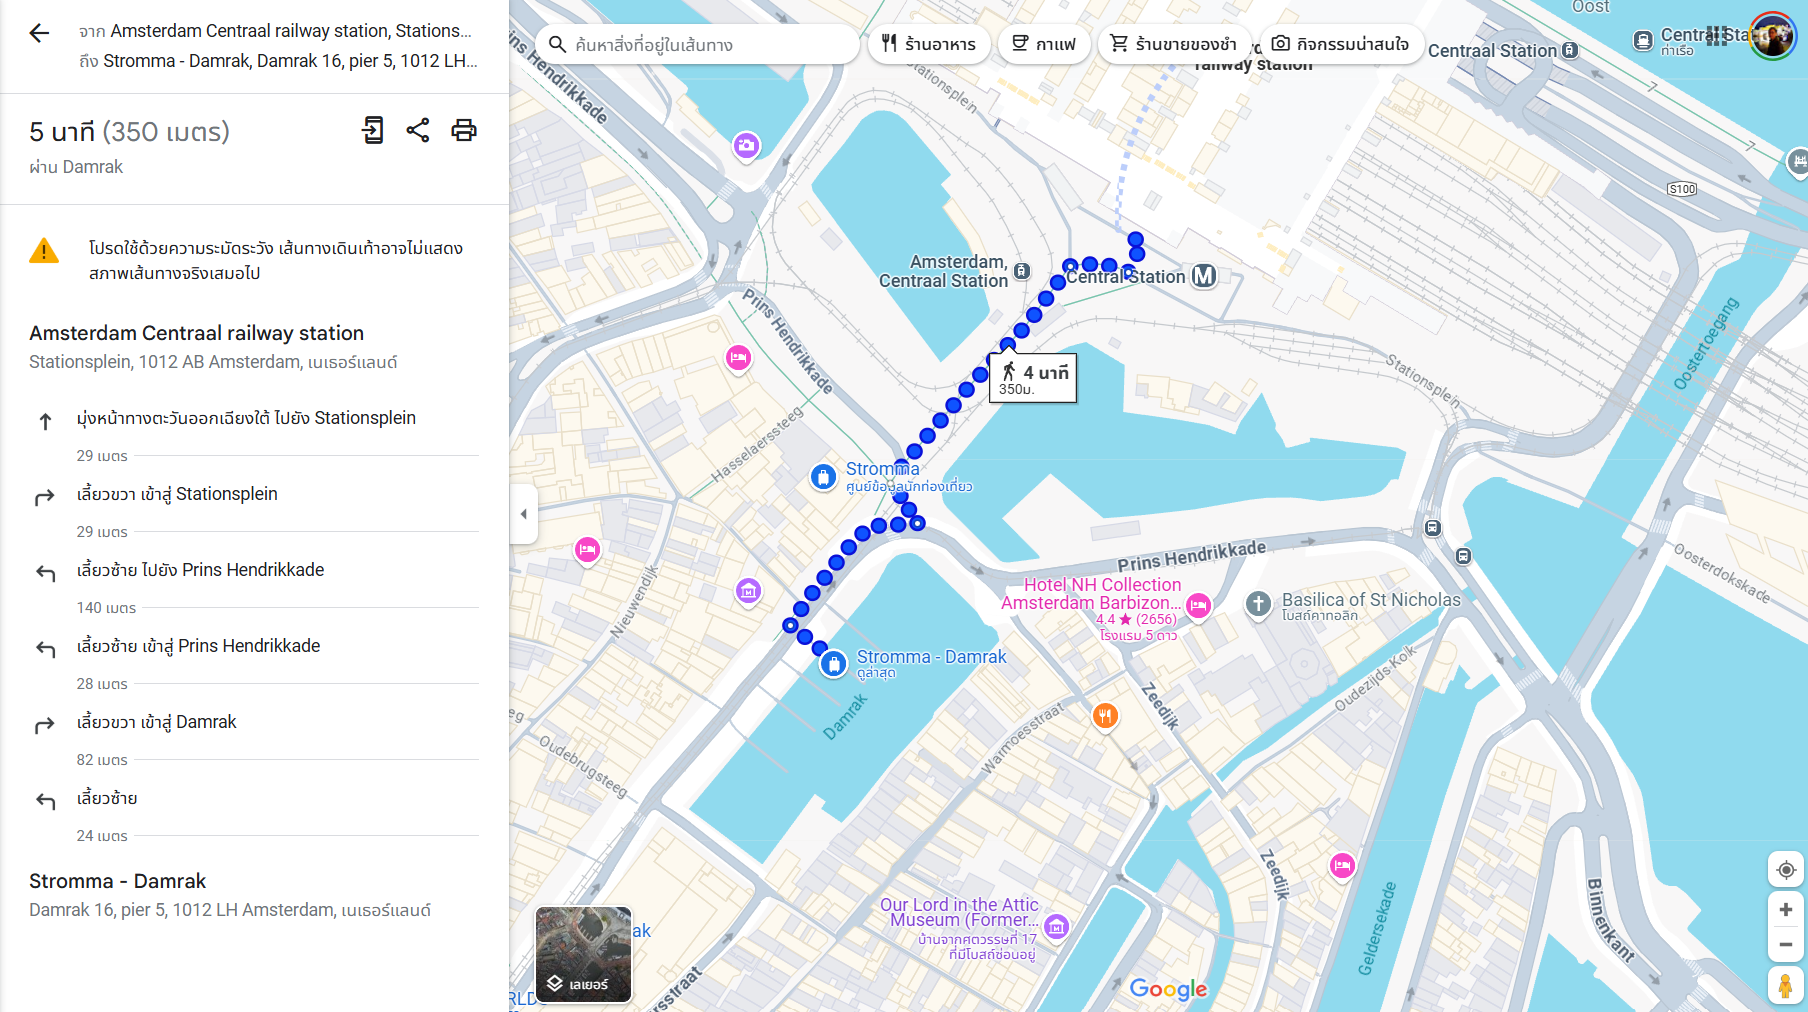The image size is (1808, 1012).
Task: Filter by restaurants chip
Action: (929, 44)
